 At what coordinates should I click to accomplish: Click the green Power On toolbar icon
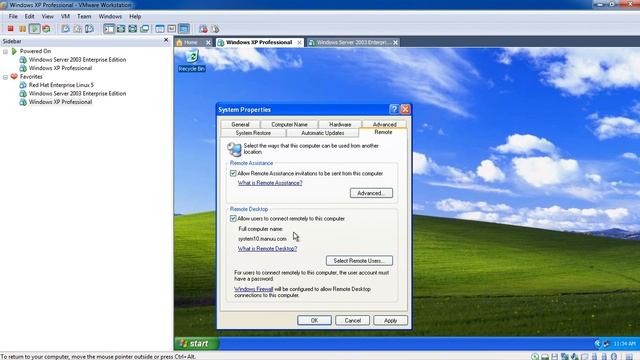point(34,29)
